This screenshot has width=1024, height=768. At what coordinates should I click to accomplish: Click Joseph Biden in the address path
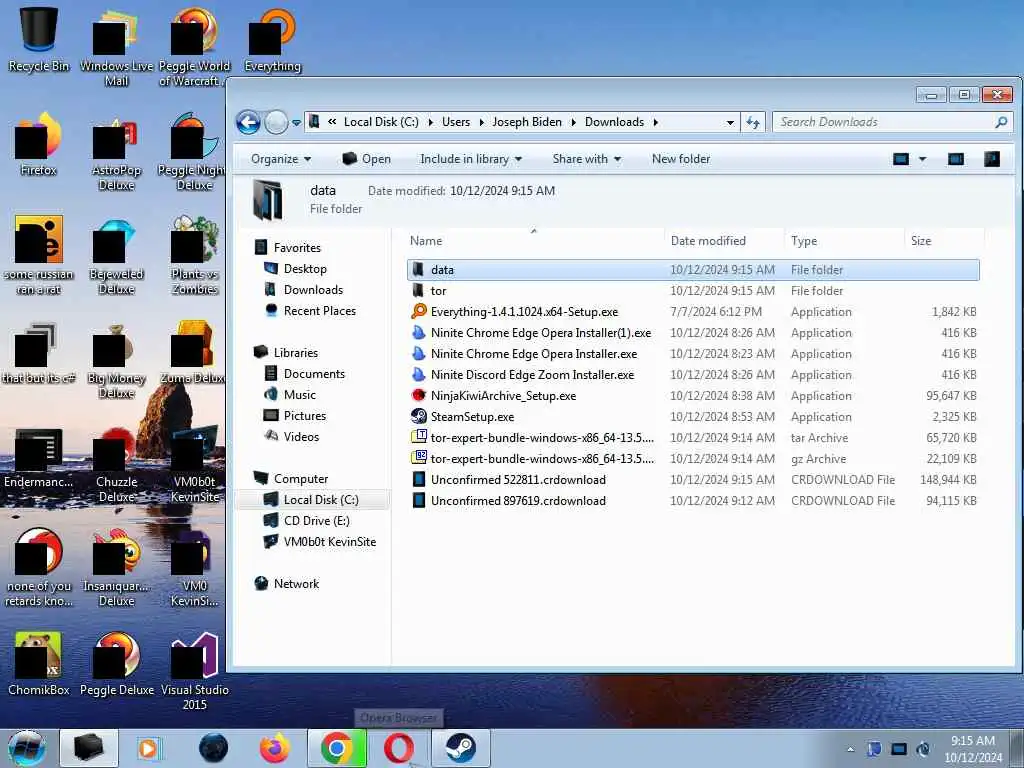(x=526, y=122)
